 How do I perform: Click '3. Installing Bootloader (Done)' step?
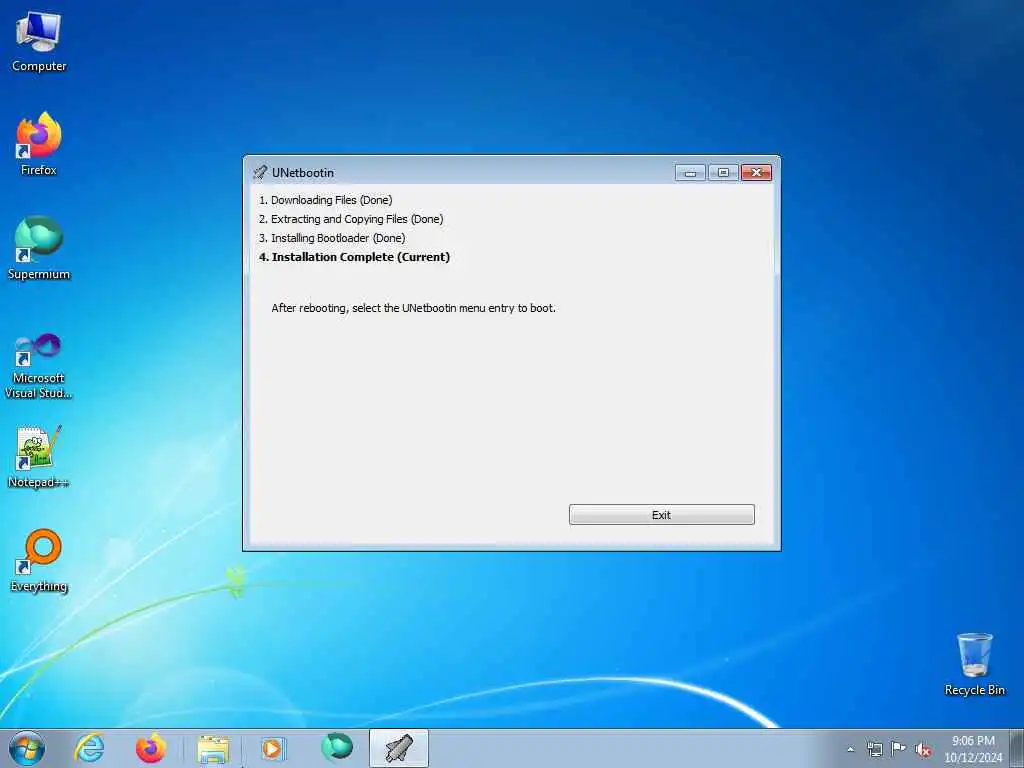[332, 238]
